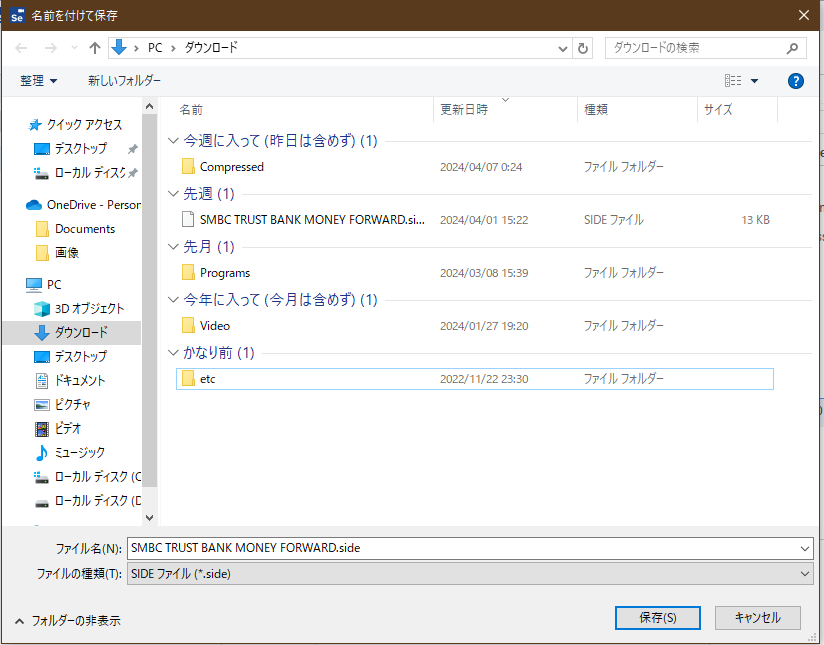Click フォルダーの非表示 toggle
Screen dimensions: 824x645
coord(67,621)
